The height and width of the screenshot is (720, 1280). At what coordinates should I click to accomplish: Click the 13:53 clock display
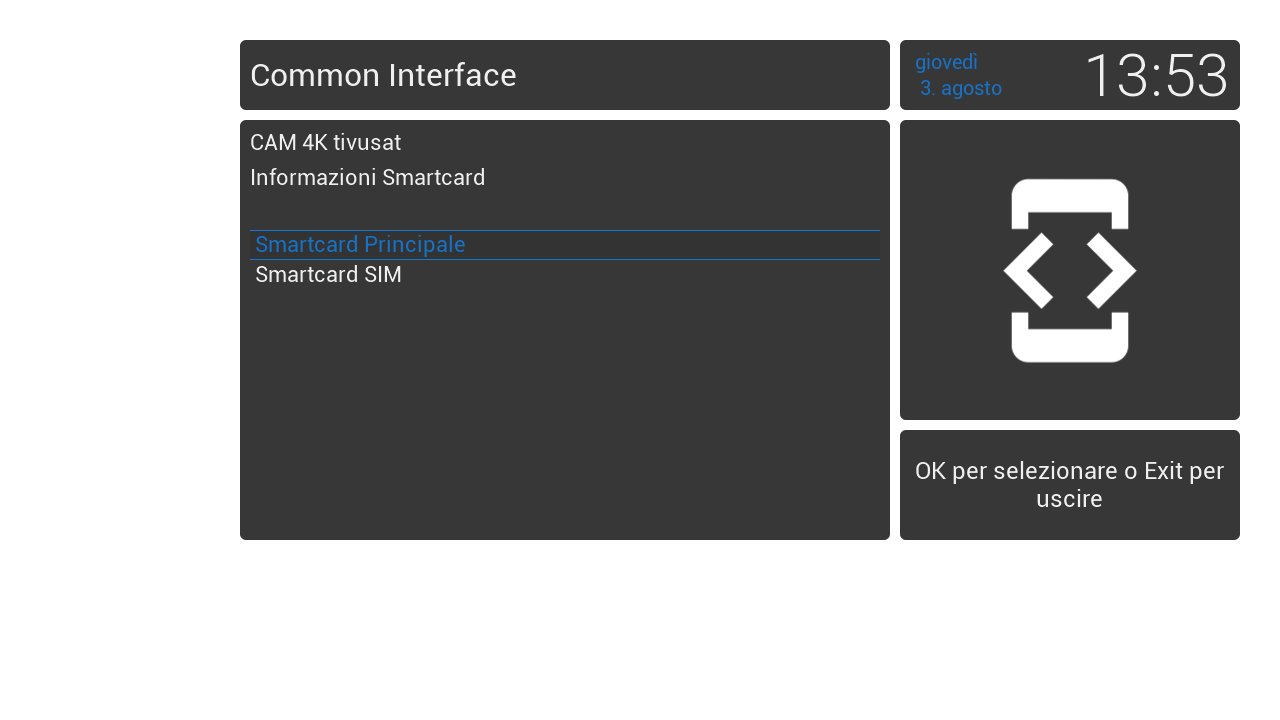click(1156, 75)
